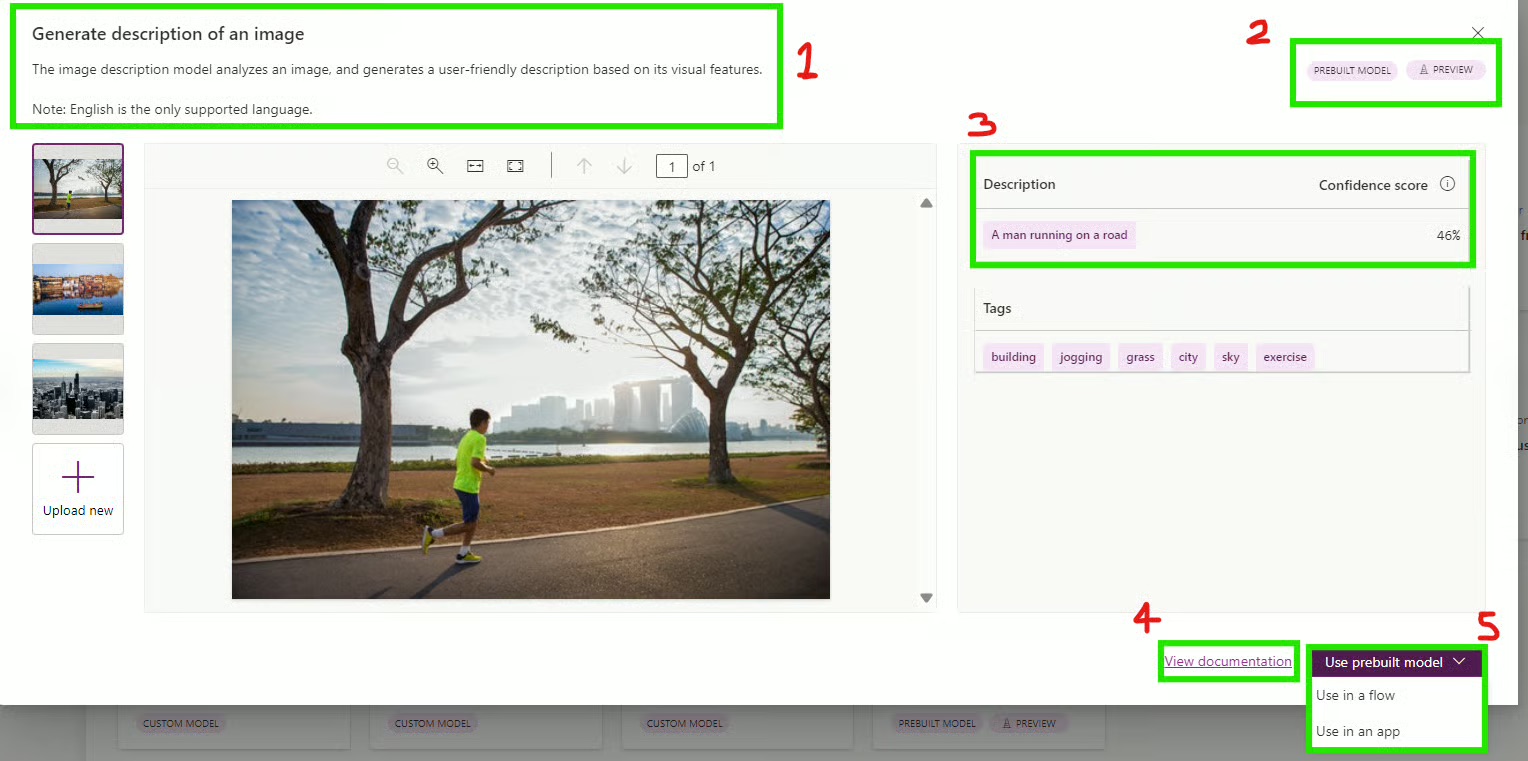Click the "Tags" section header
1528x761 pixels.
[x=997, y=308]
